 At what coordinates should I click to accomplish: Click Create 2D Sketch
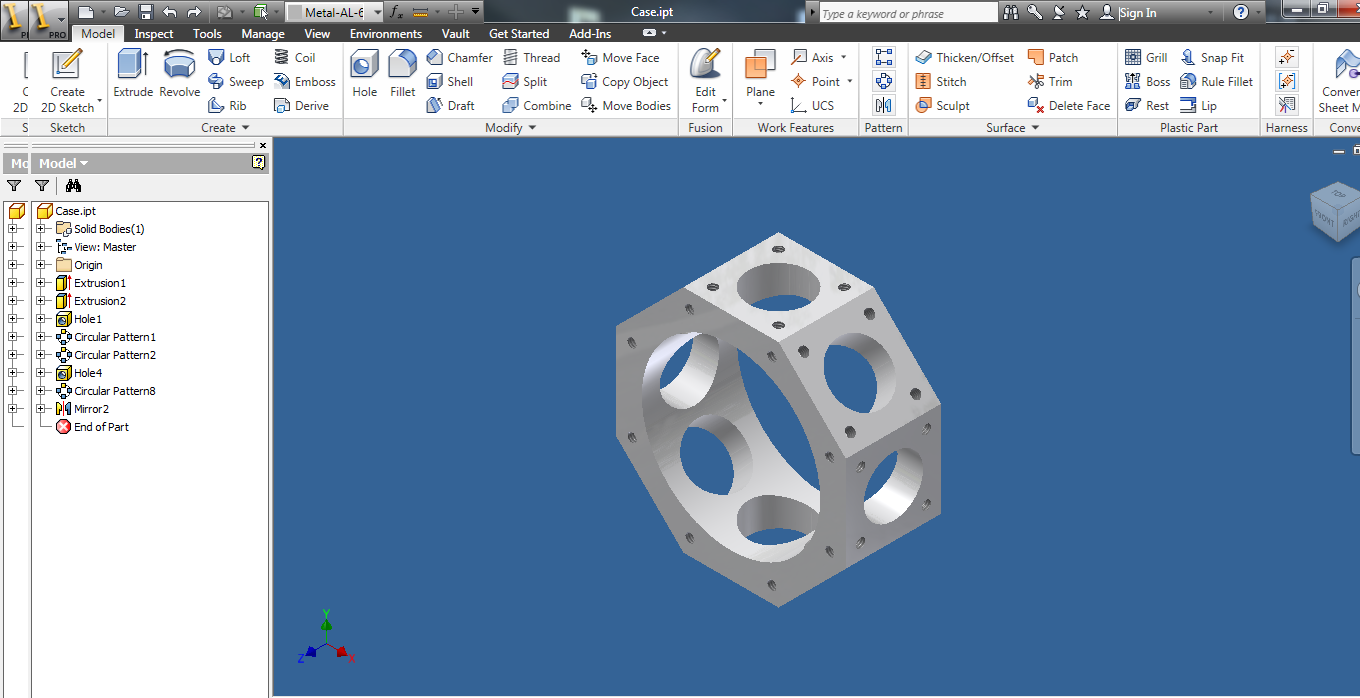pos(67,80)
